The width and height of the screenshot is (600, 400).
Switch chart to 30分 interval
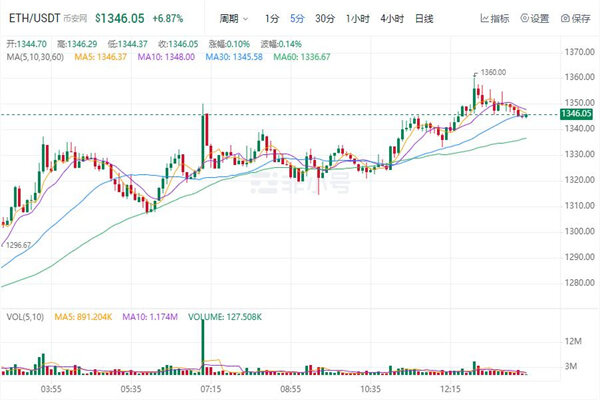click(x=325, y=19)
